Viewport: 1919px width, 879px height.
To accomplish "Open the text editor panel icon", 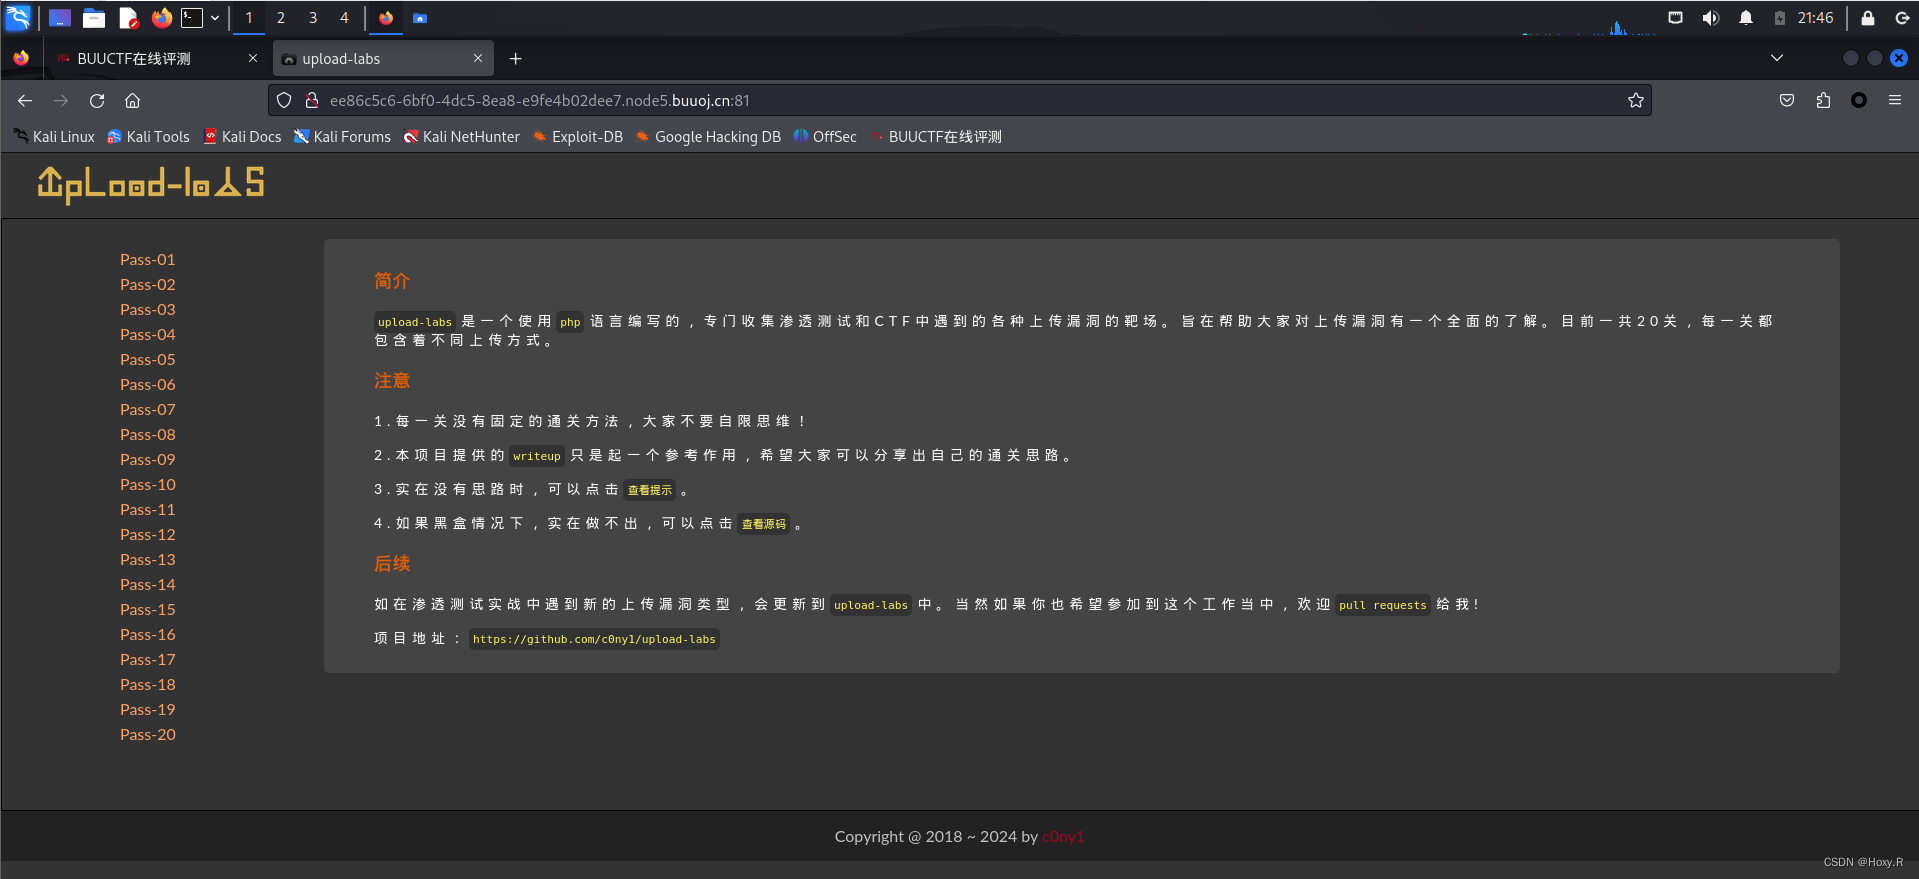I will 128,18.
